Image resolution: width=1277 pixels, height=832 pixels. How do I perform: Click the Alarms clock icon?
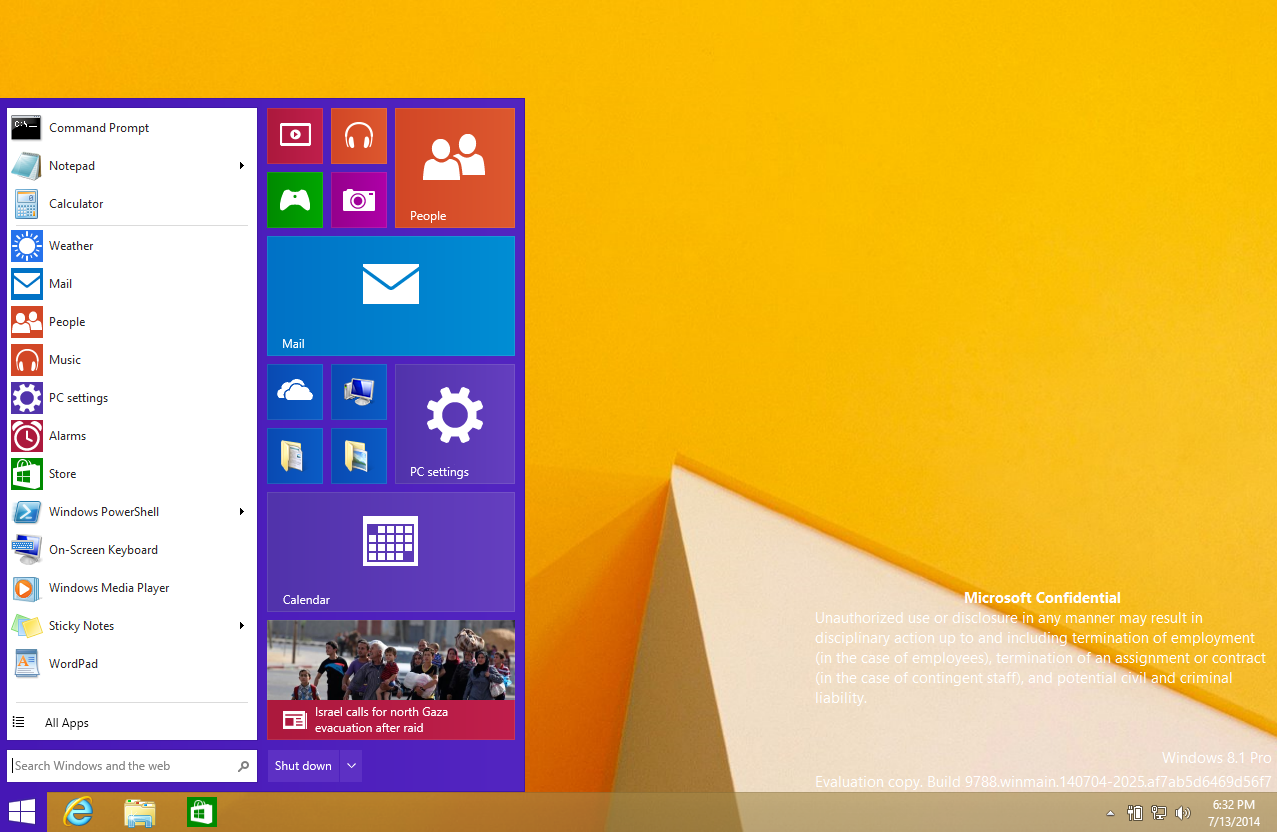click(x=27, y=436)
